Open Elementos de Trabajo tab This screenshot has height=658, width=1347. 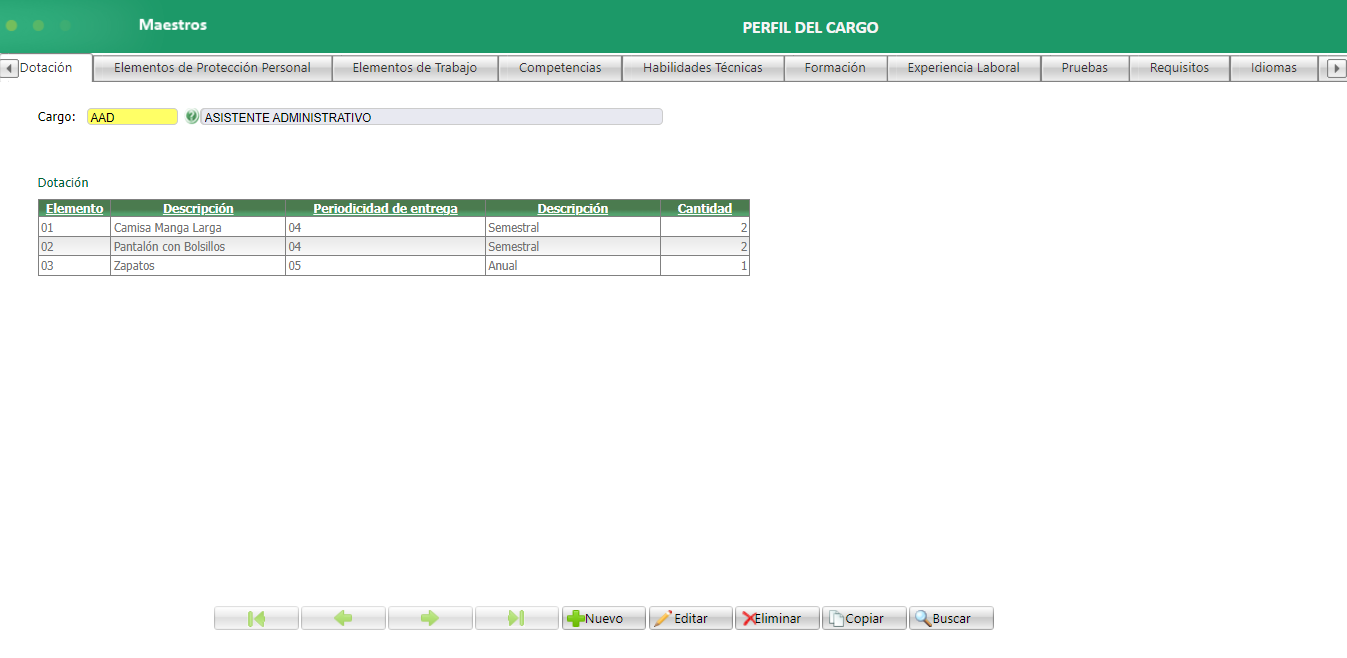[x=415, y=68]
